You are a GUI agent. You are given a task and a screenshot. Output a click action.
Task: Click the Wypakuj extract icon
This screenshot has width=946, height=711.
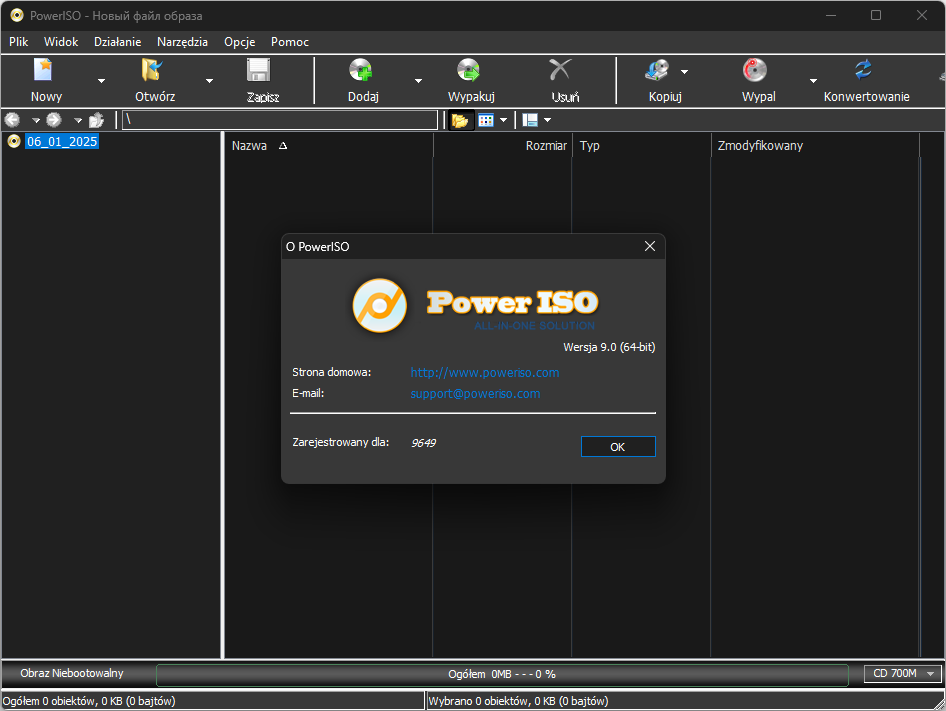(x=469, y=70)
